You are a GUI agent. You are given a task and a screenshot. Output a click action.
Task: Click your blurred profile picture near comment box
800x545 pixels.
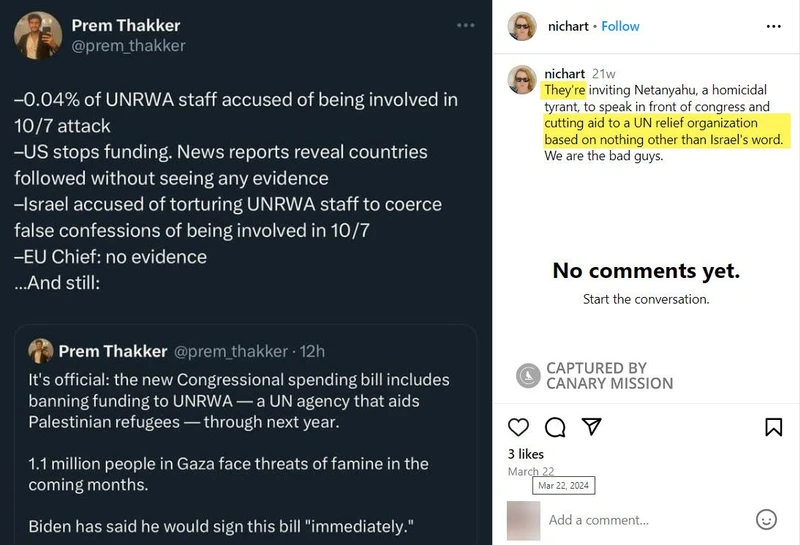click(x=523, y=520)
